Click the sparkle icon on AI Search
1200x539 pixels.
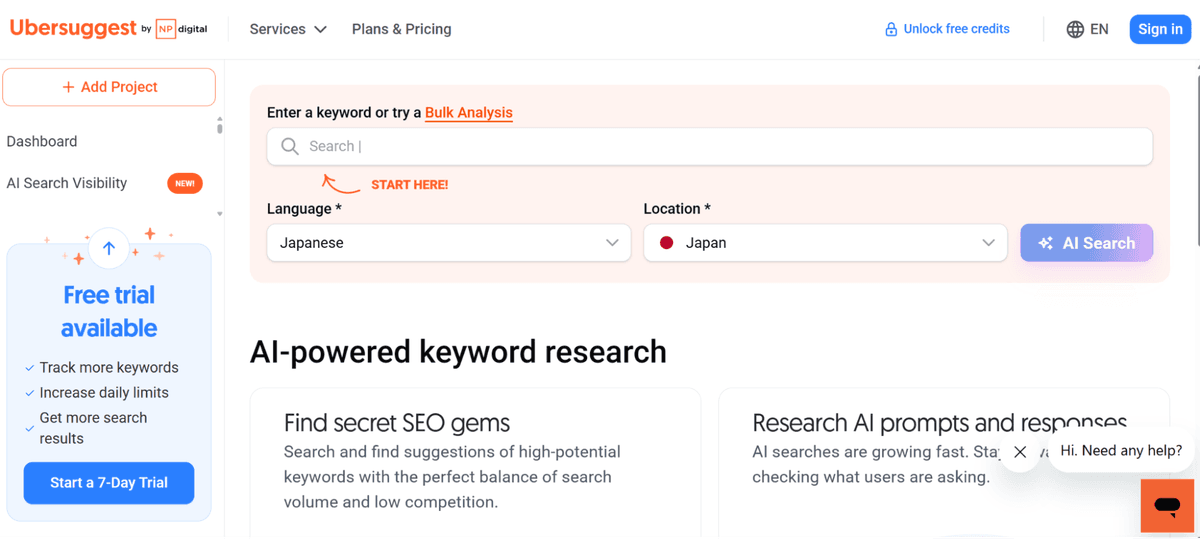(1046, 243)
